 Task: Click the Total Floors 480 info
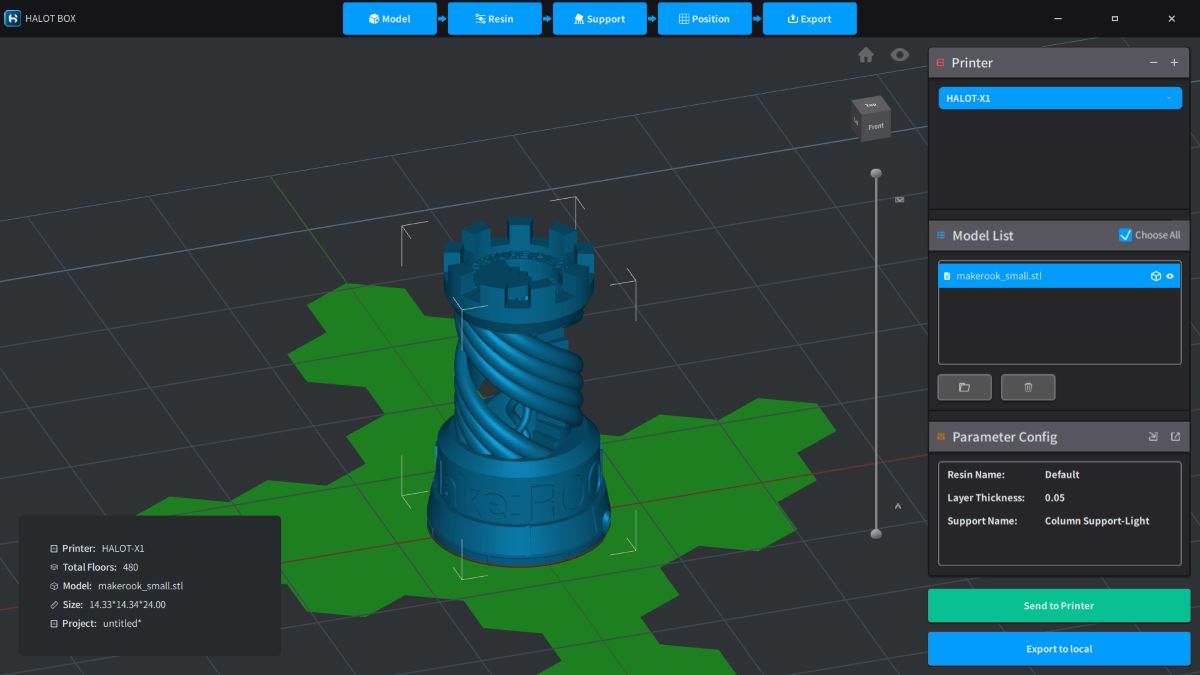pos(94,567)
